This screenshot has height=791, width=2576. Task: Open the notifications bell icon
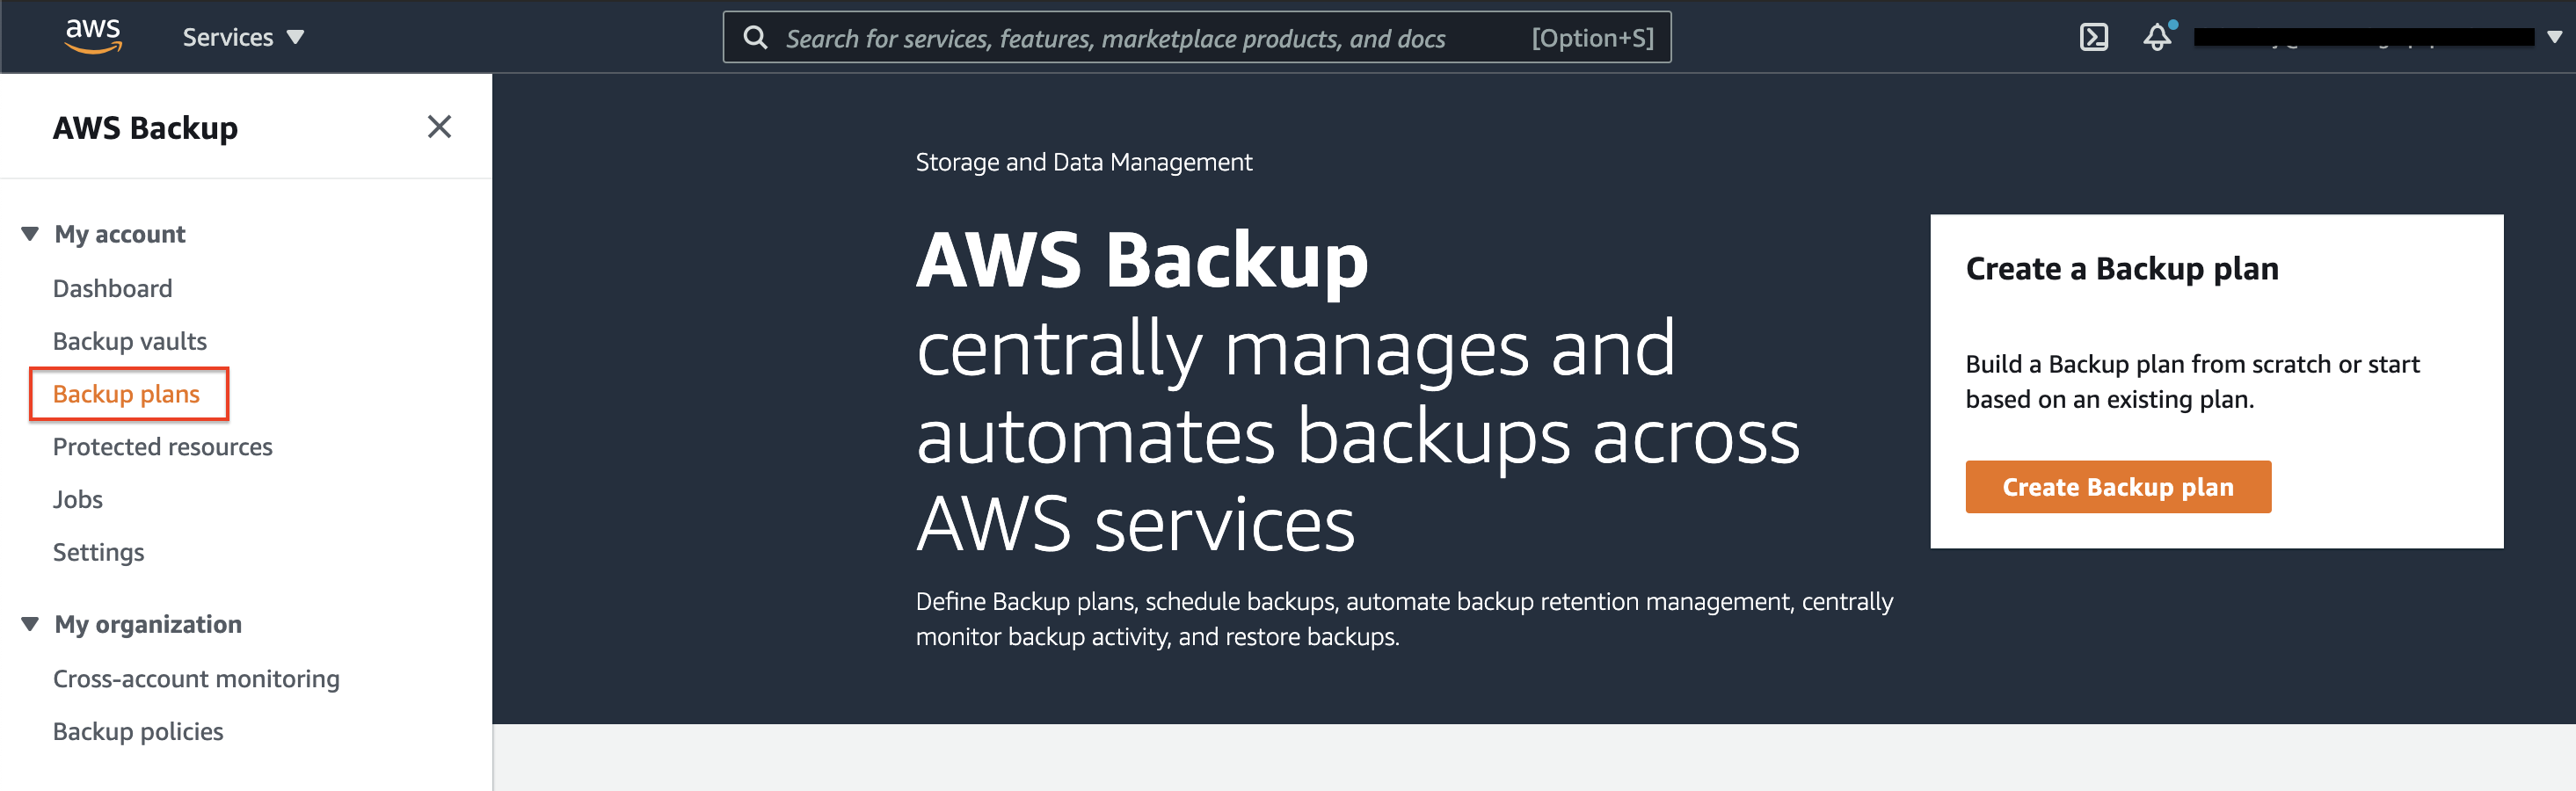[x=2158, y=37]
